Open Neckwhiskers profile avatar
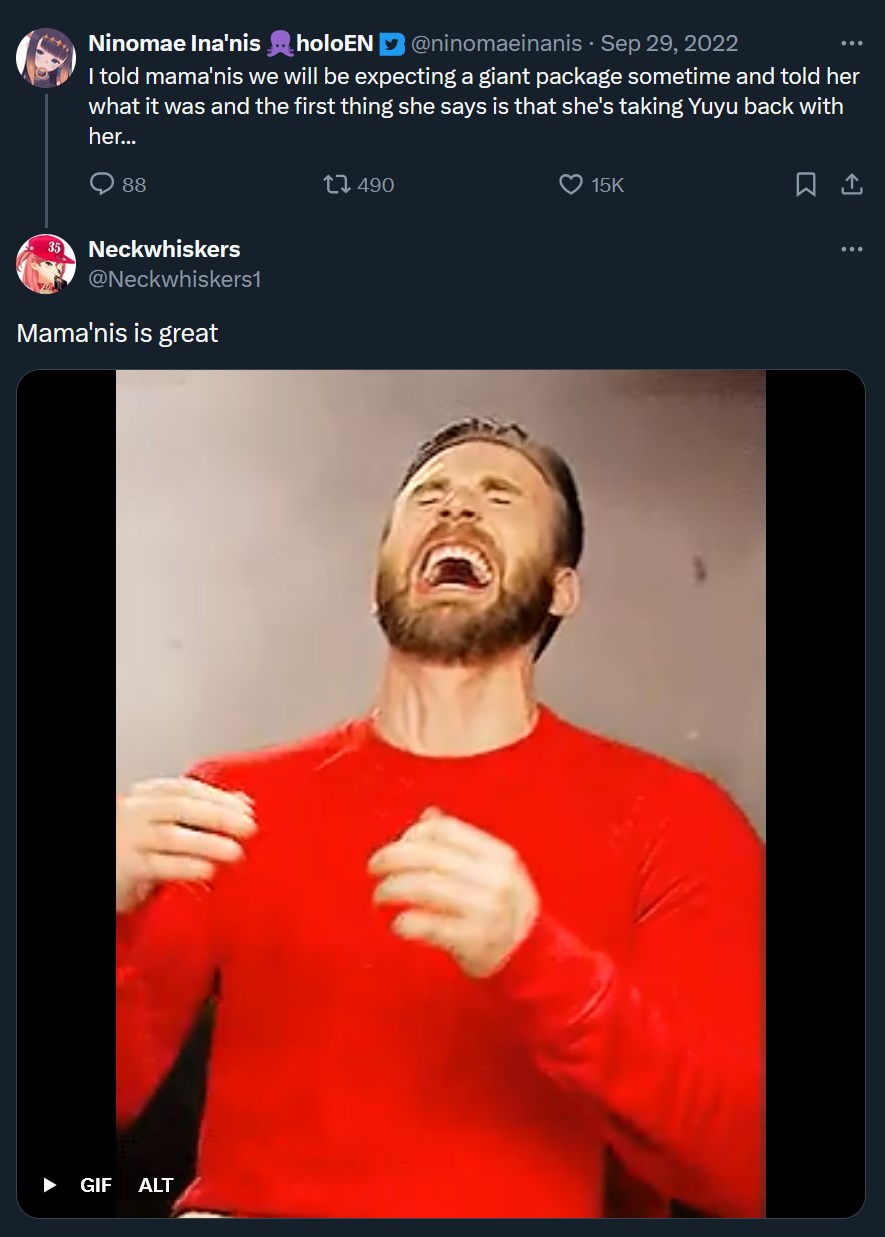The width and height of the screenshot is (885, 1237). (x=46, y=263)
